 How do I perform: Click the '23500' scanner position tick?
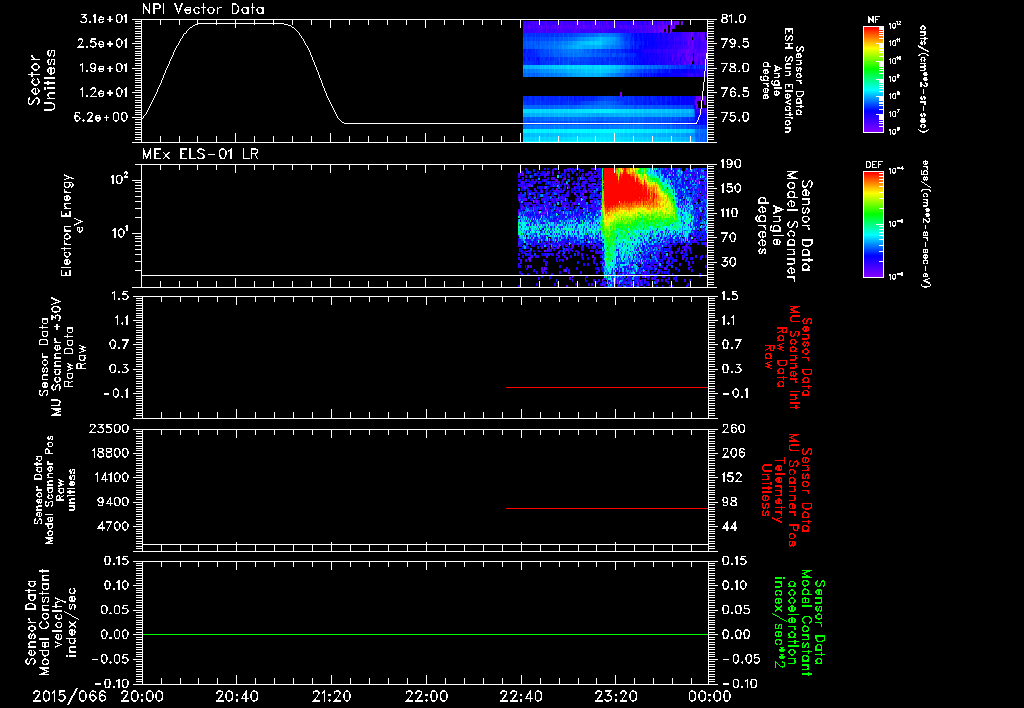[109, 428]
